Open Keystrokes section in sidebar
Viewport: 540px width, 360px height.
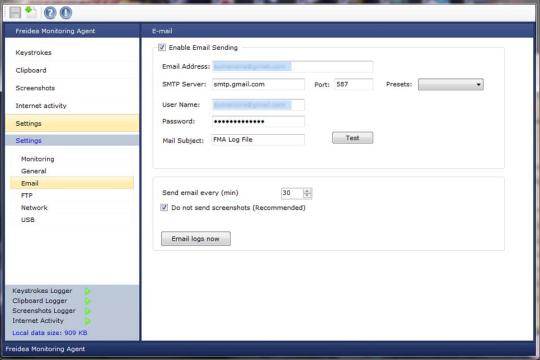[72, 53]
